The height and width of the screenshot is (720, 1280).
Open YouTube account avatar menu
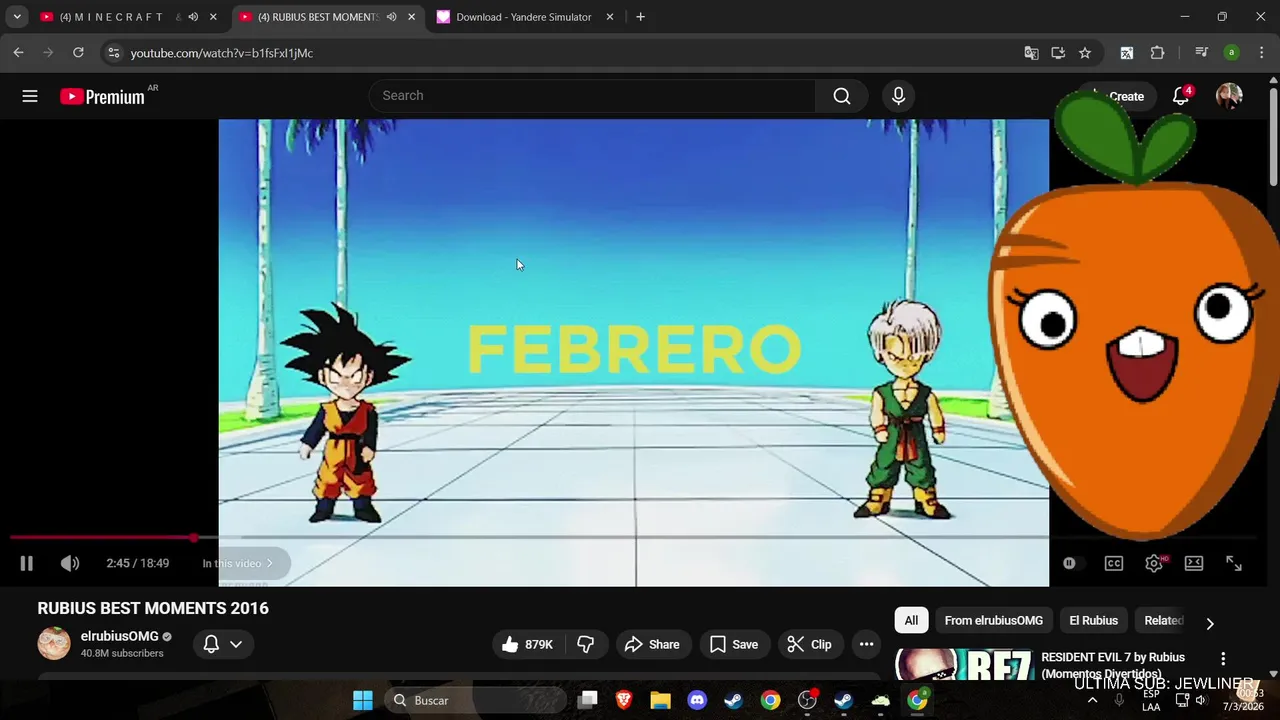coord(1229,96)
